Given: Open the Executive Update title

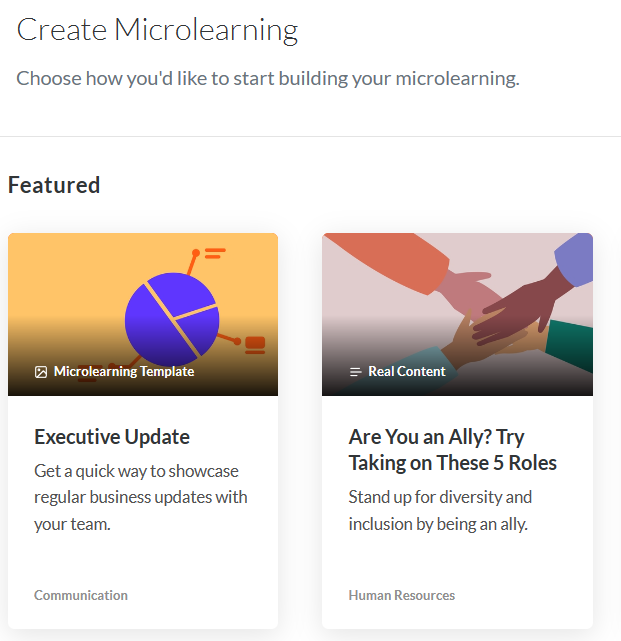Looking at the screenshot, I should 112,437.
